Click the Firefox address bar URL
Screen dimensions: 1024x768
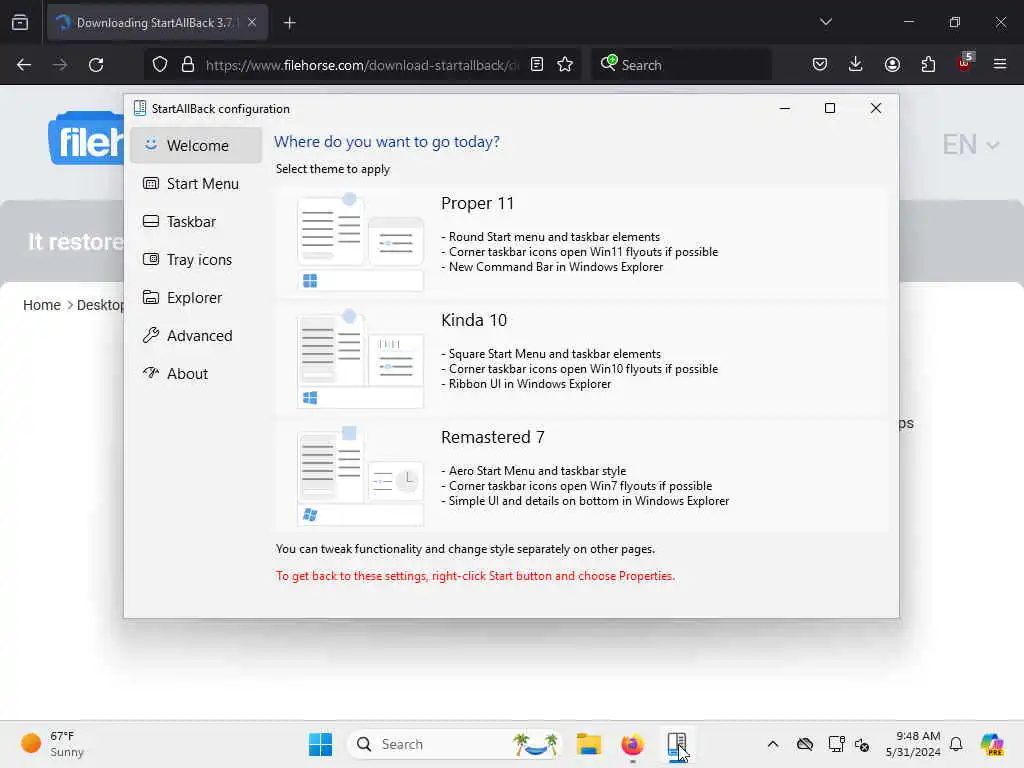coord(362,65)
